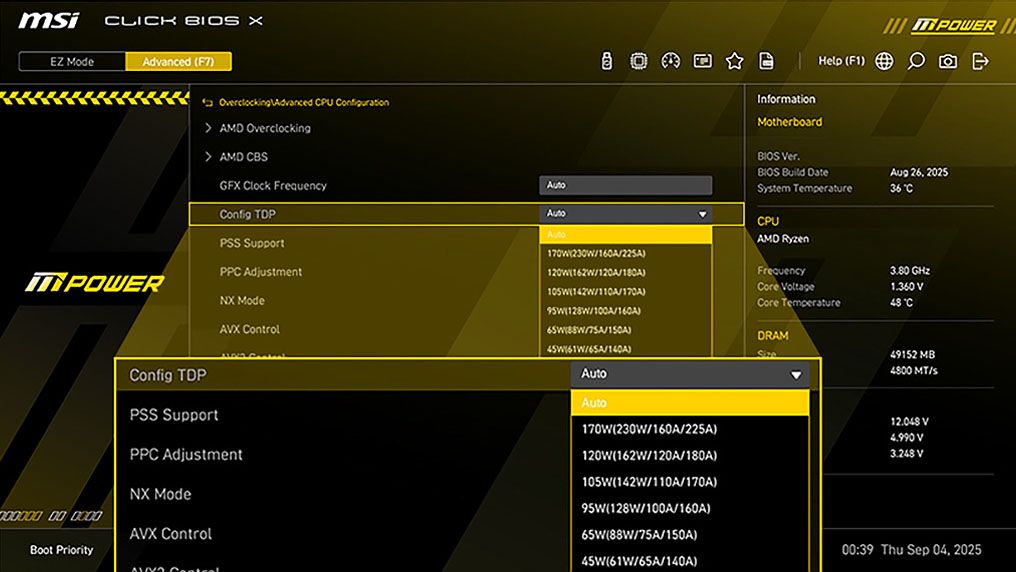Click the Core Voltage value 1.360 V

pyautogui.click(x=906, y=286)
